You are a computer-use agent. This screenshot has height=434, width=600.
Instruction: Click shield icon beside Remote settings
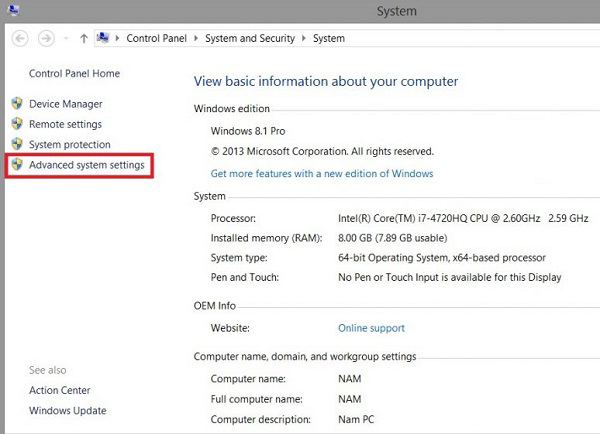click(17, 123)
